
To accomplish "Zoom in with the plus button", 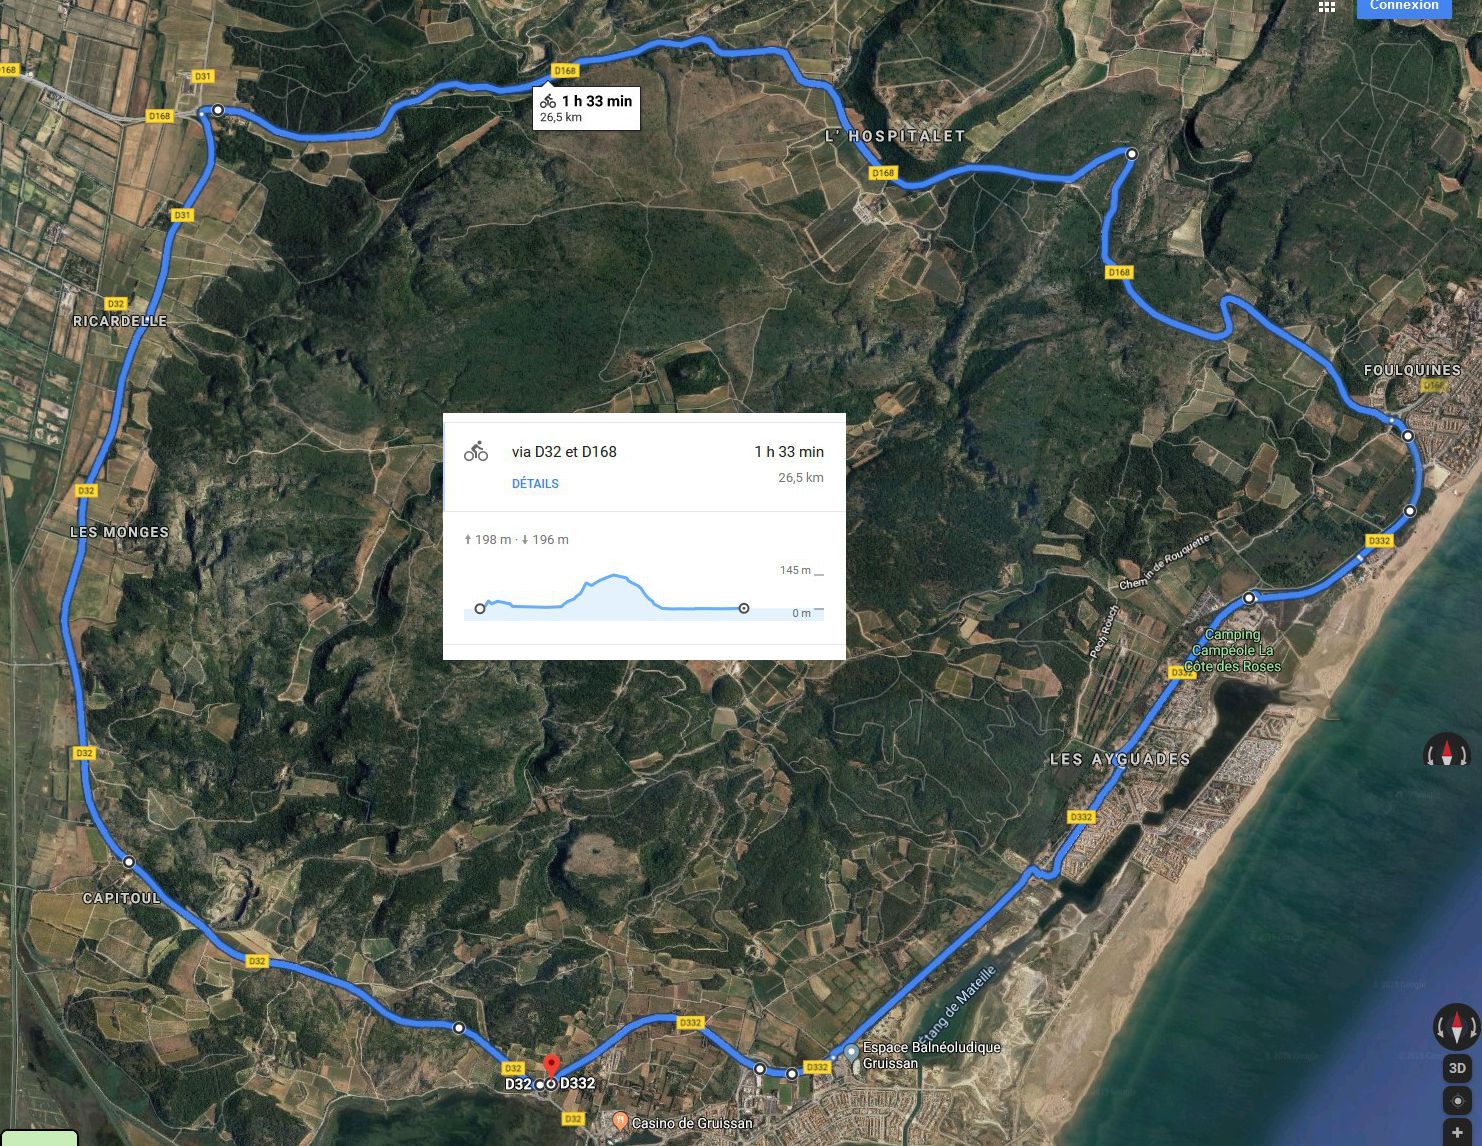I will pos(1457,1134).
